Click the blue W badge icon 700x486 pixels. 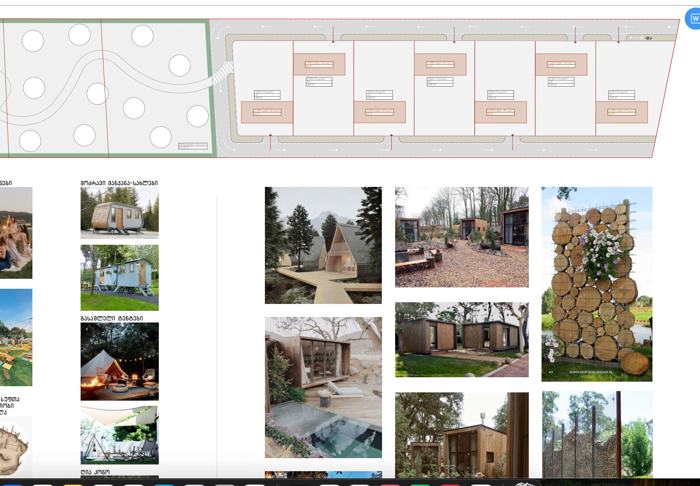click(x=693, y=18)
